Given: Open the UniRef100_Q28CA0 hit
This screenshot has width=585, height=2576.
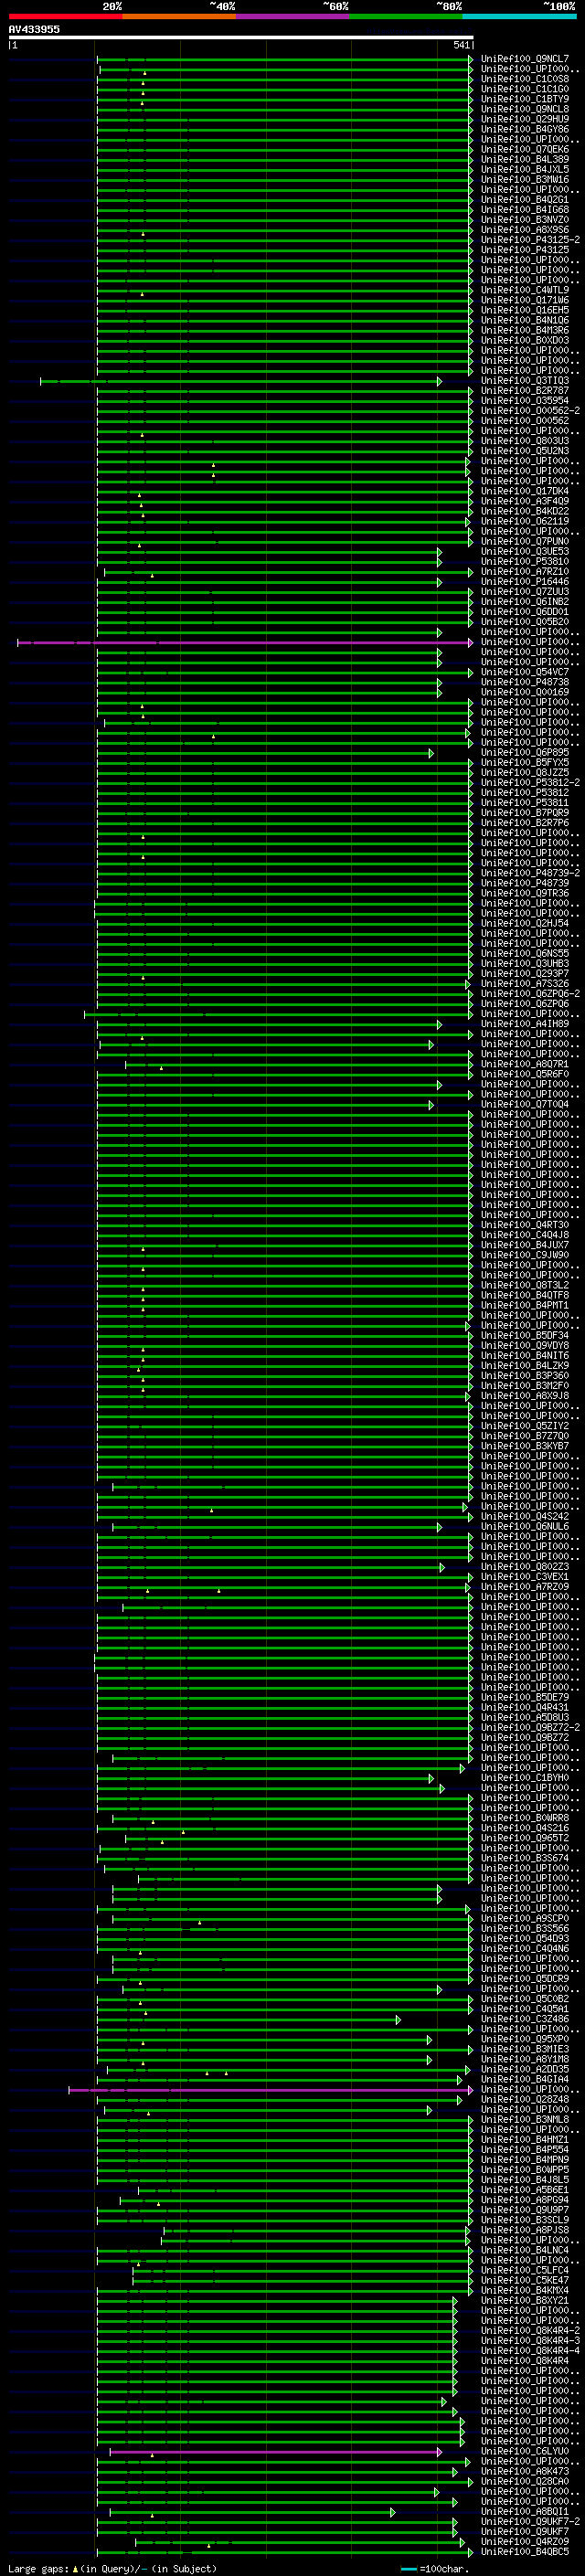Looking at the screenshot, I should 524,2482.
